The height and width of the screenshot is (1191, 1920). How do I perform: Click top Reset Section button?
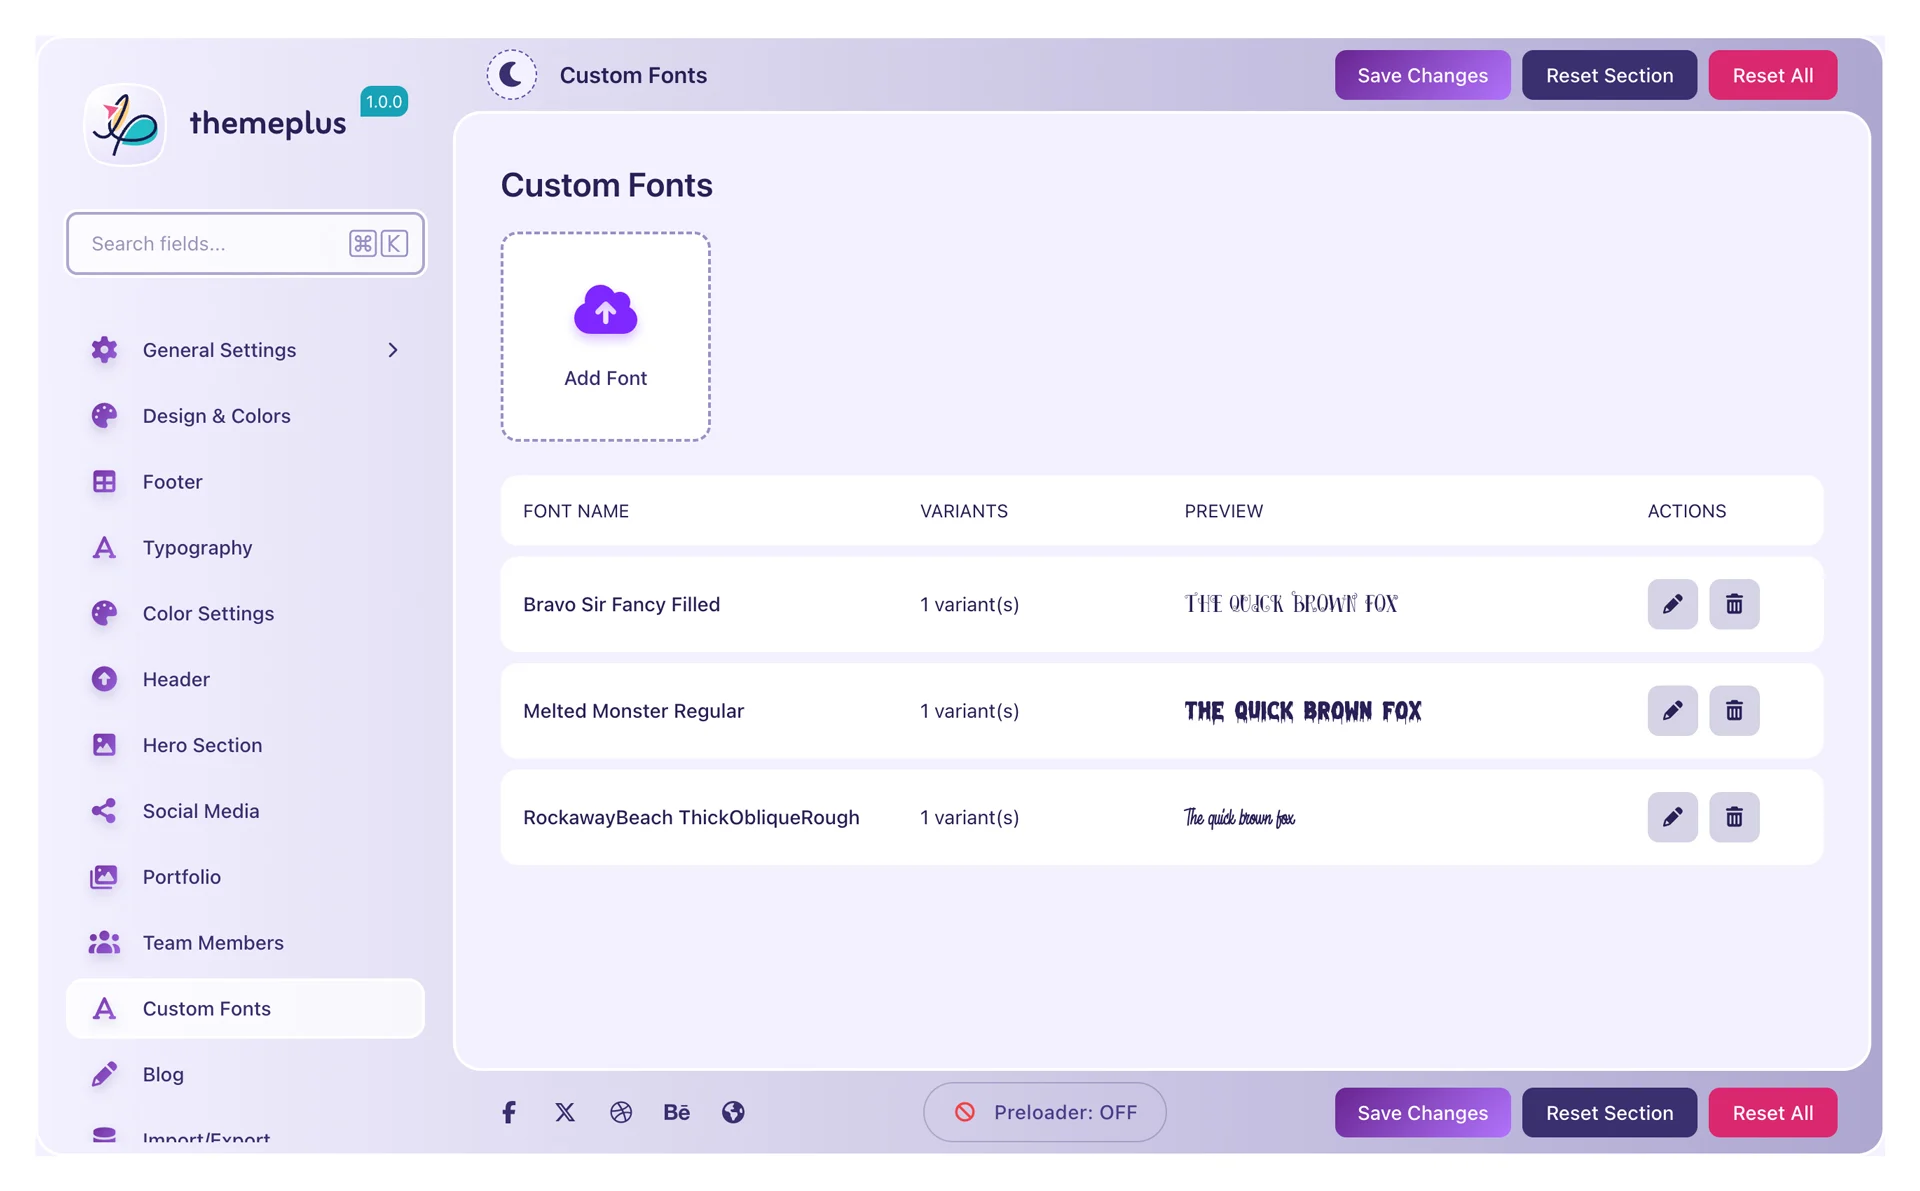tap(1608, 75)
